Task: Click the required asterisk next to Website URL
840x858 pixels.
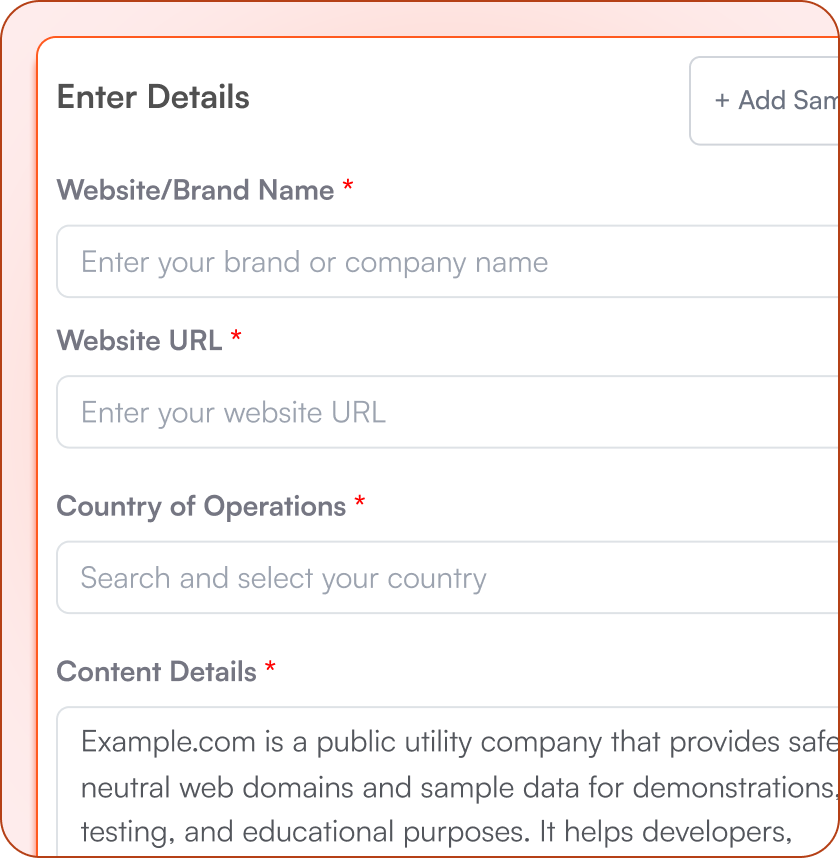Action: coord(236,338)
